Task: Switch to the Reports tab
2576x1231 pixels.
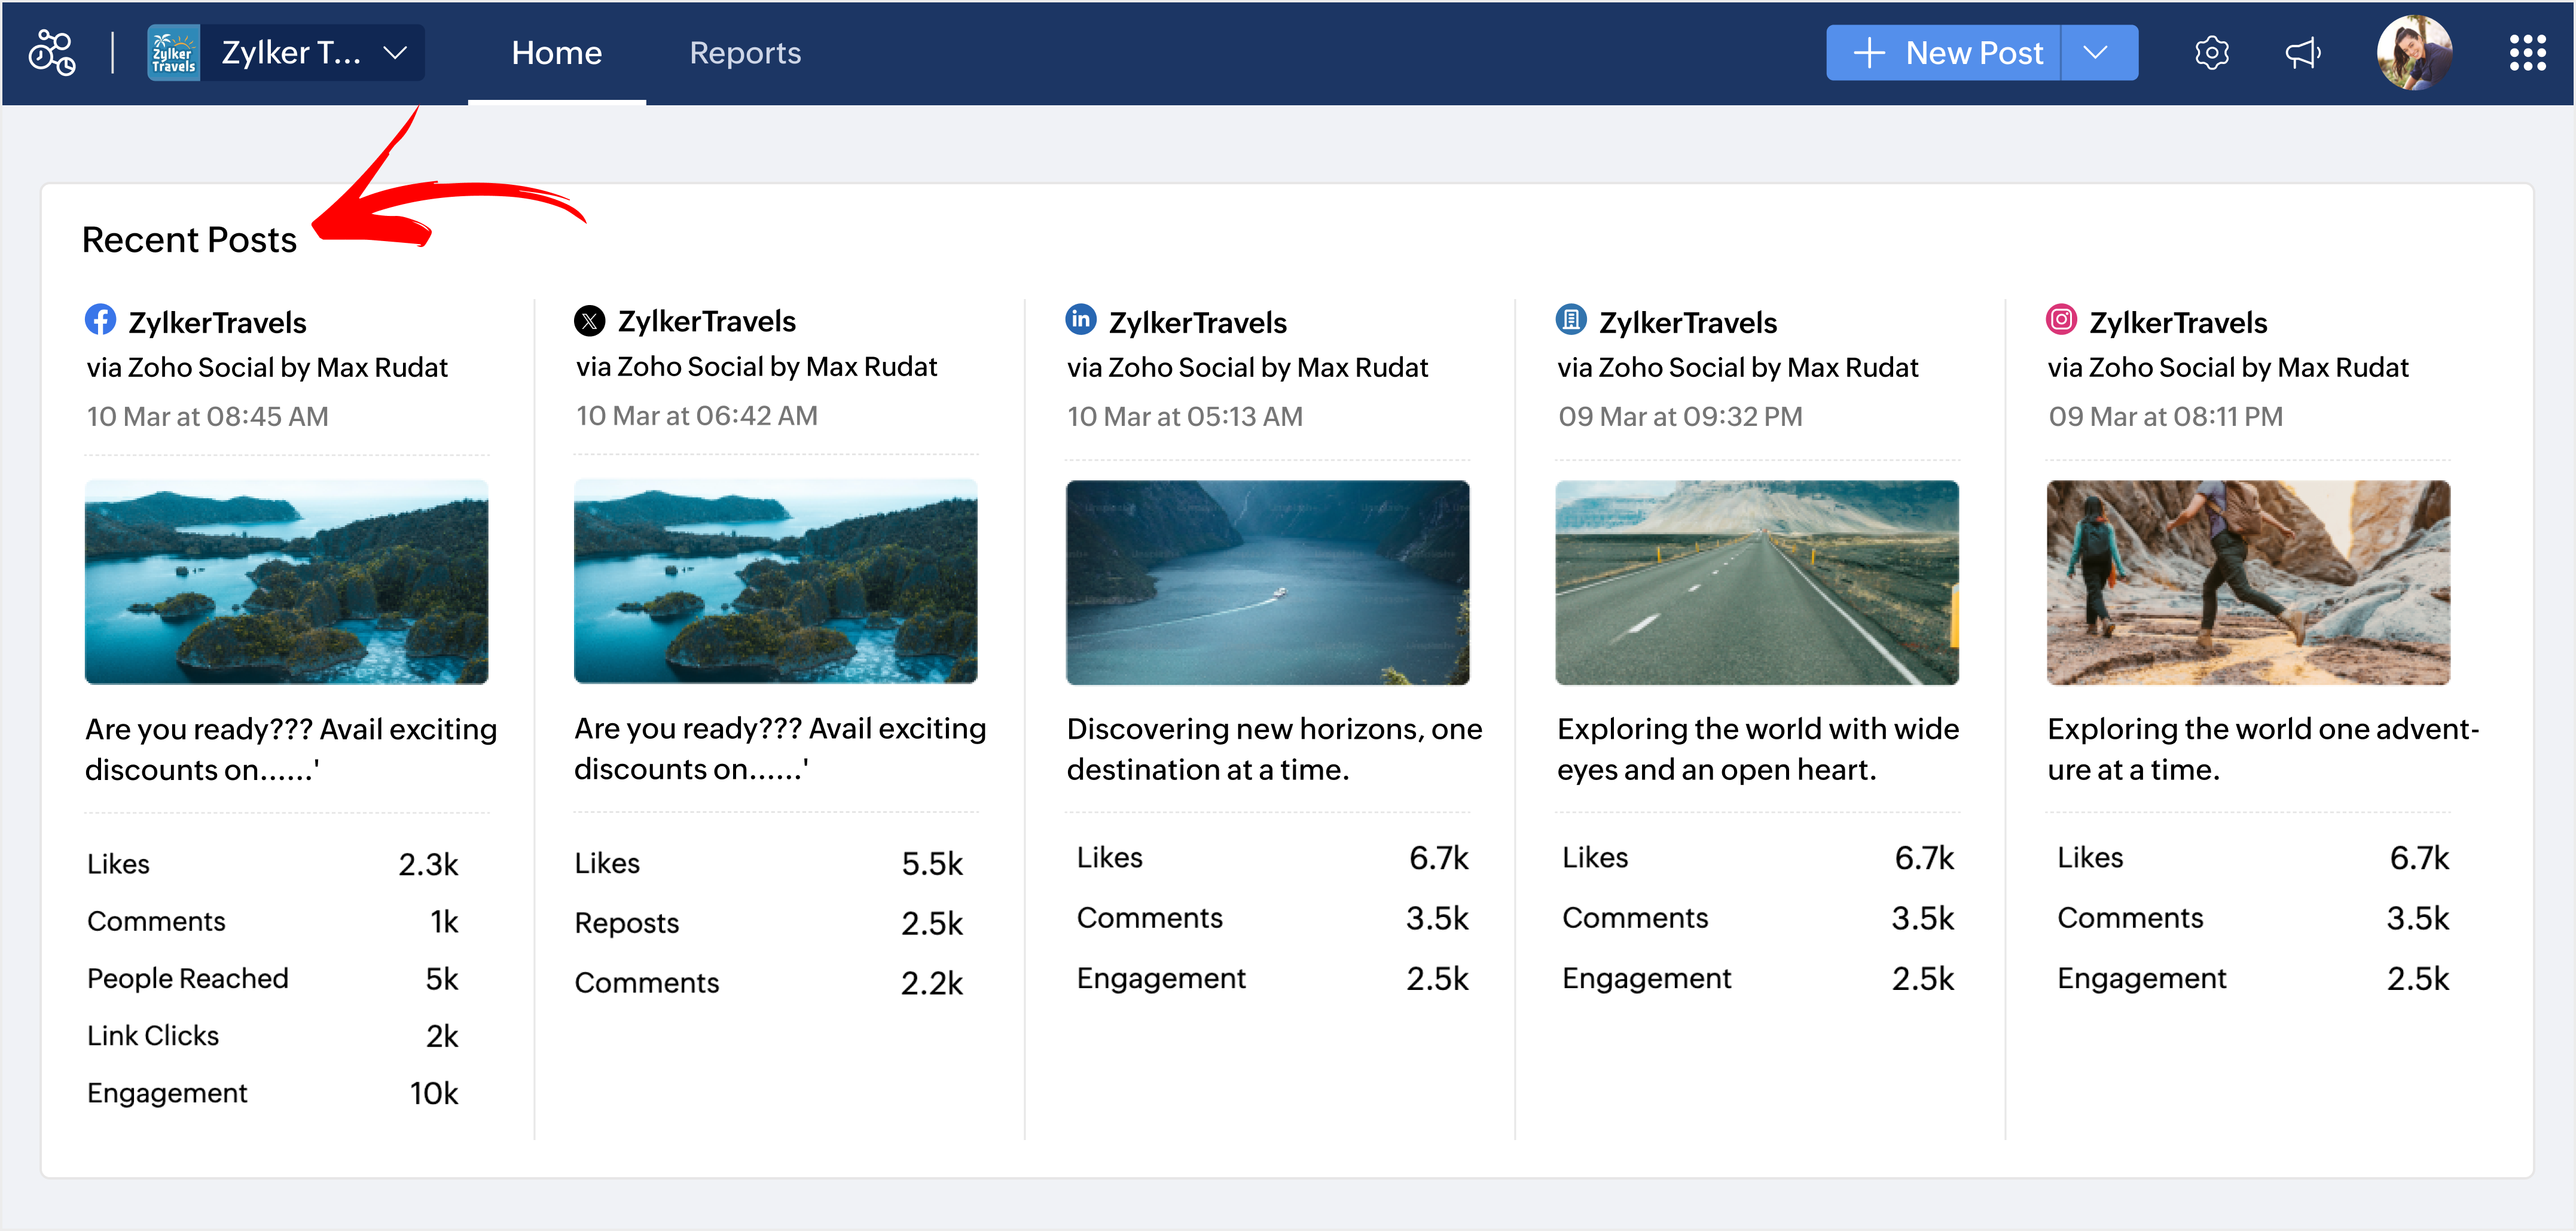Action: point(745,53)
